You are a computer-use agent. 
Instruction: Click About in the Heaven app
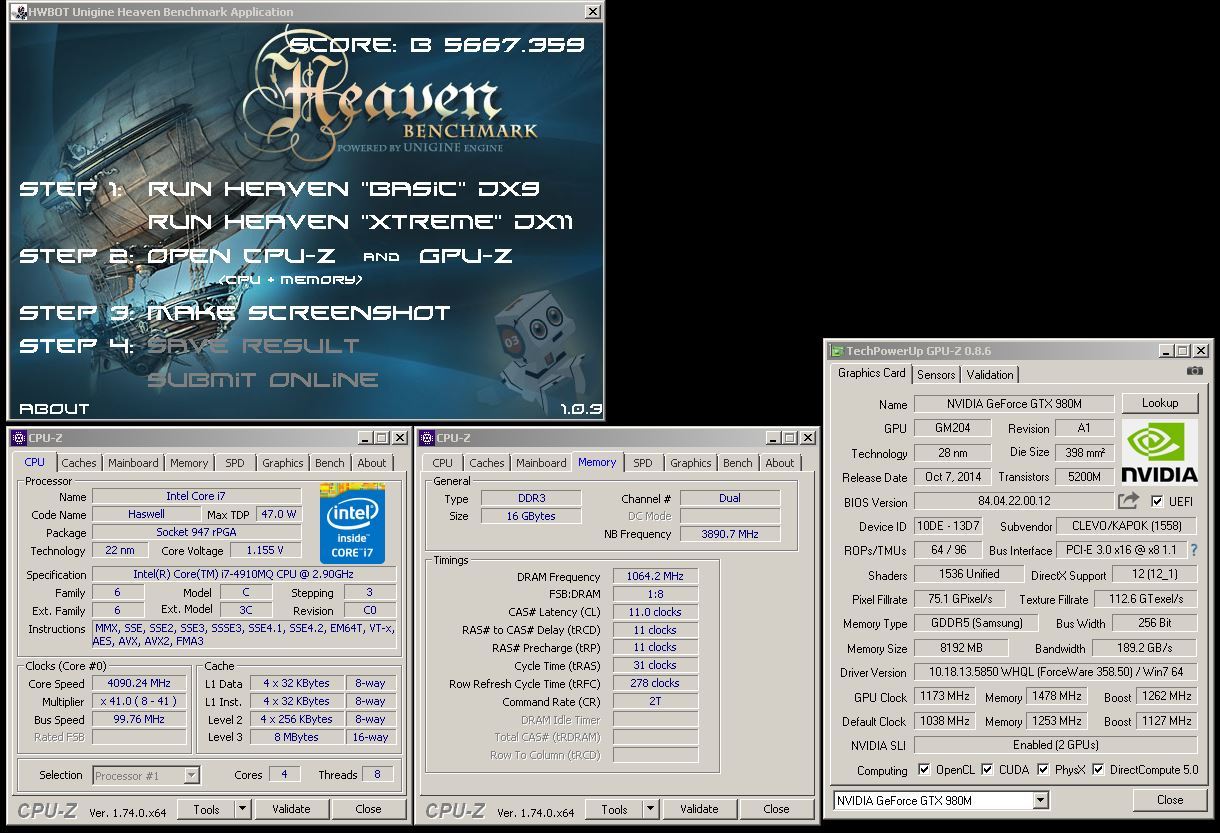54,409
